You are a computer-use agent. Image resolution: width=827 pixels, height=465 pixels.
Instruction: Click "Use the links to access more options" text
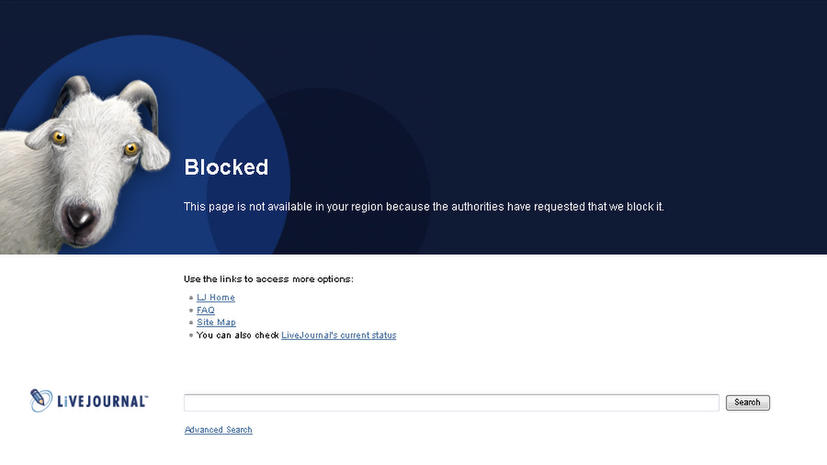(268, 279)
